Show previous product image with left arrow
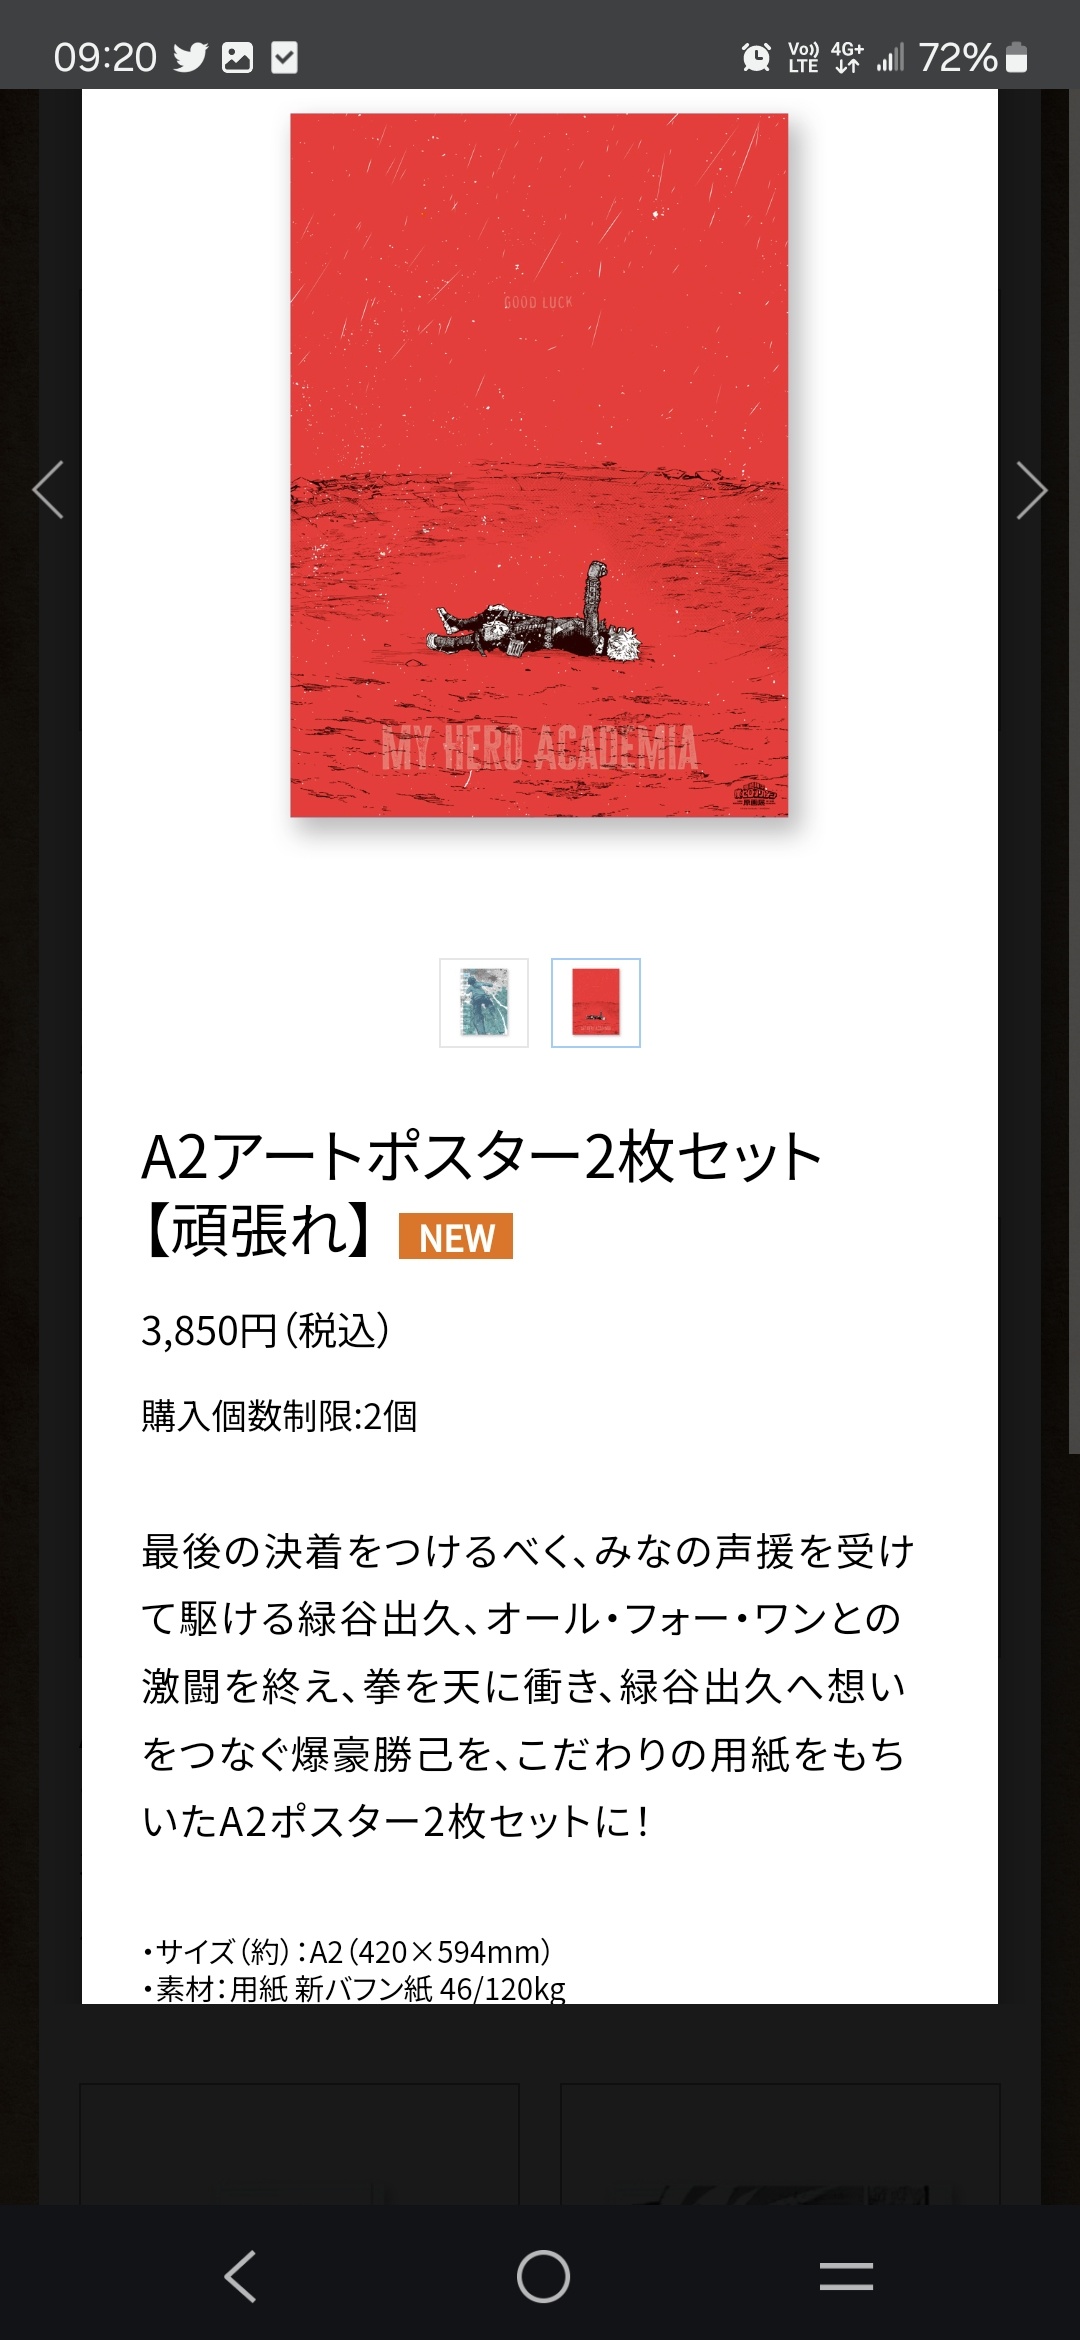Image resolution: width=1080 pixels, height=2340 pixels. [x=48, y=490]
